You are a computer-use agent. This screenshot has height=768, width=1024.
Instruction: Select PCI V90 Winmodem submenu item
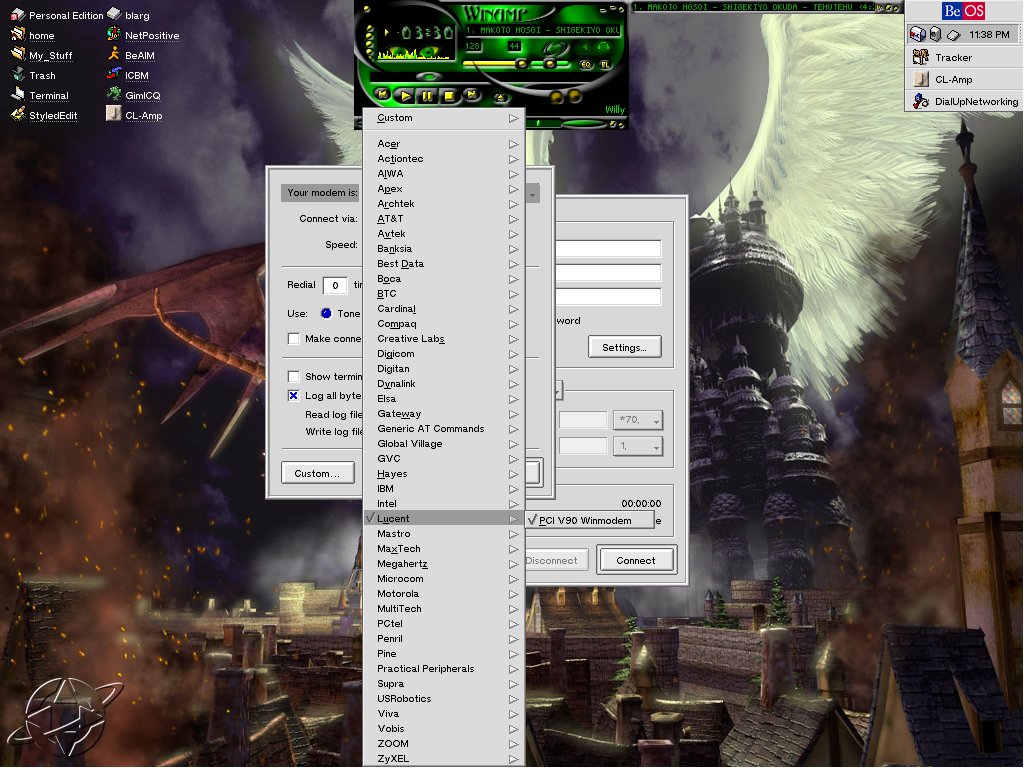(590, 520)
